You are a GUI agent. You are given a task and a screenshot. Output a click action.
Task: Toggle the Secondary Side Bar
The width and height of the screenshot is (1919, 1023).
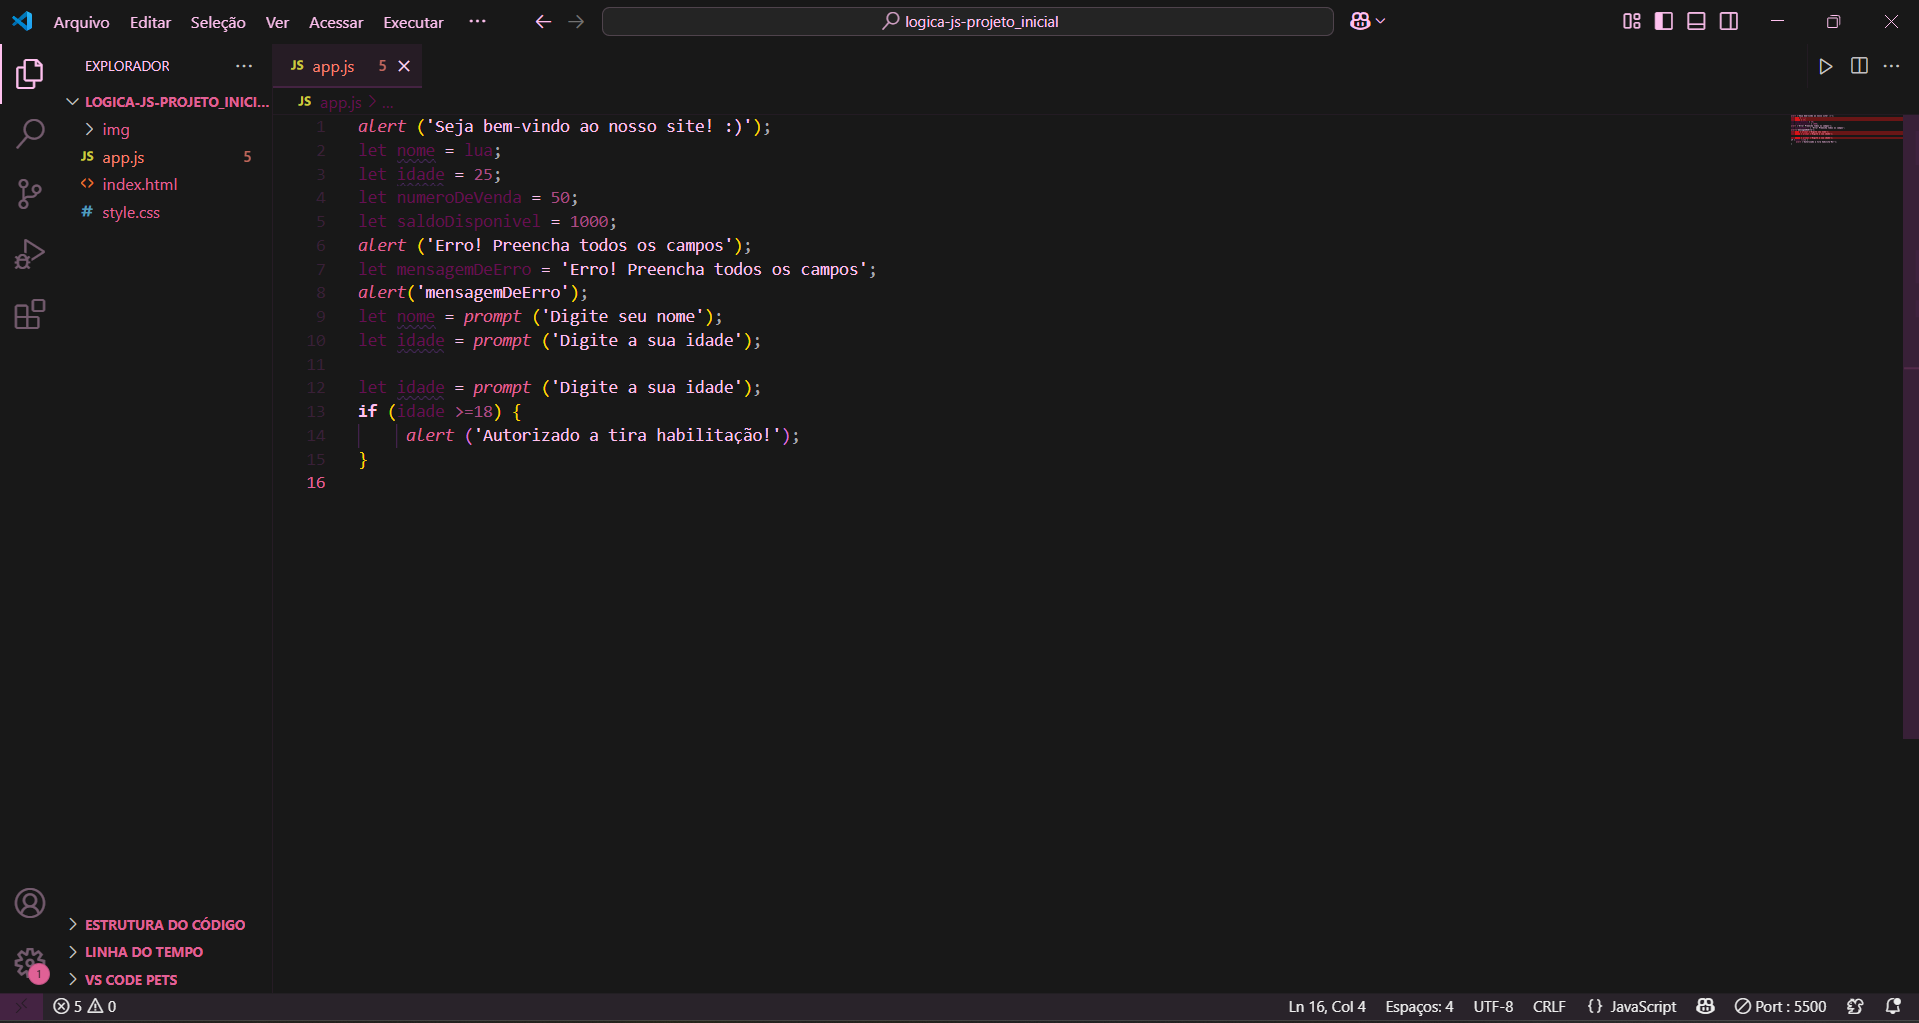(x=1729, y=21)
